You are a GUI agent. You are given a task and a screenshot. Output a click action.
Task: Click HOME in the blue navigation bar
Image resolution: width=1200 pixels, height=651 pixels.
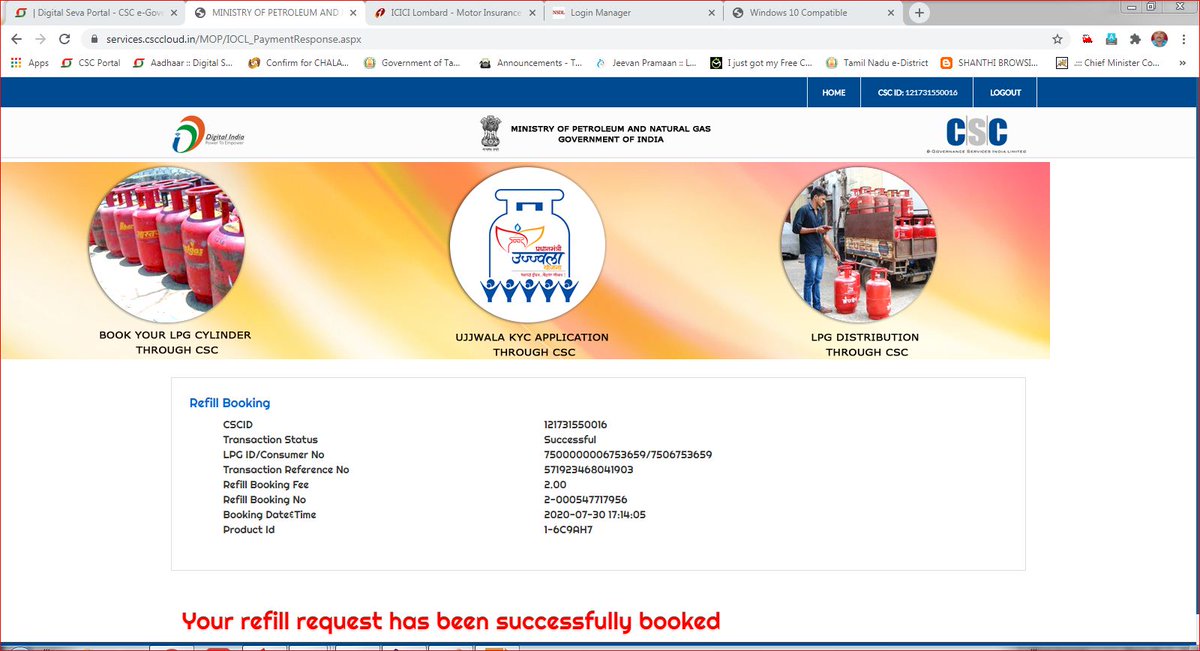833,93
